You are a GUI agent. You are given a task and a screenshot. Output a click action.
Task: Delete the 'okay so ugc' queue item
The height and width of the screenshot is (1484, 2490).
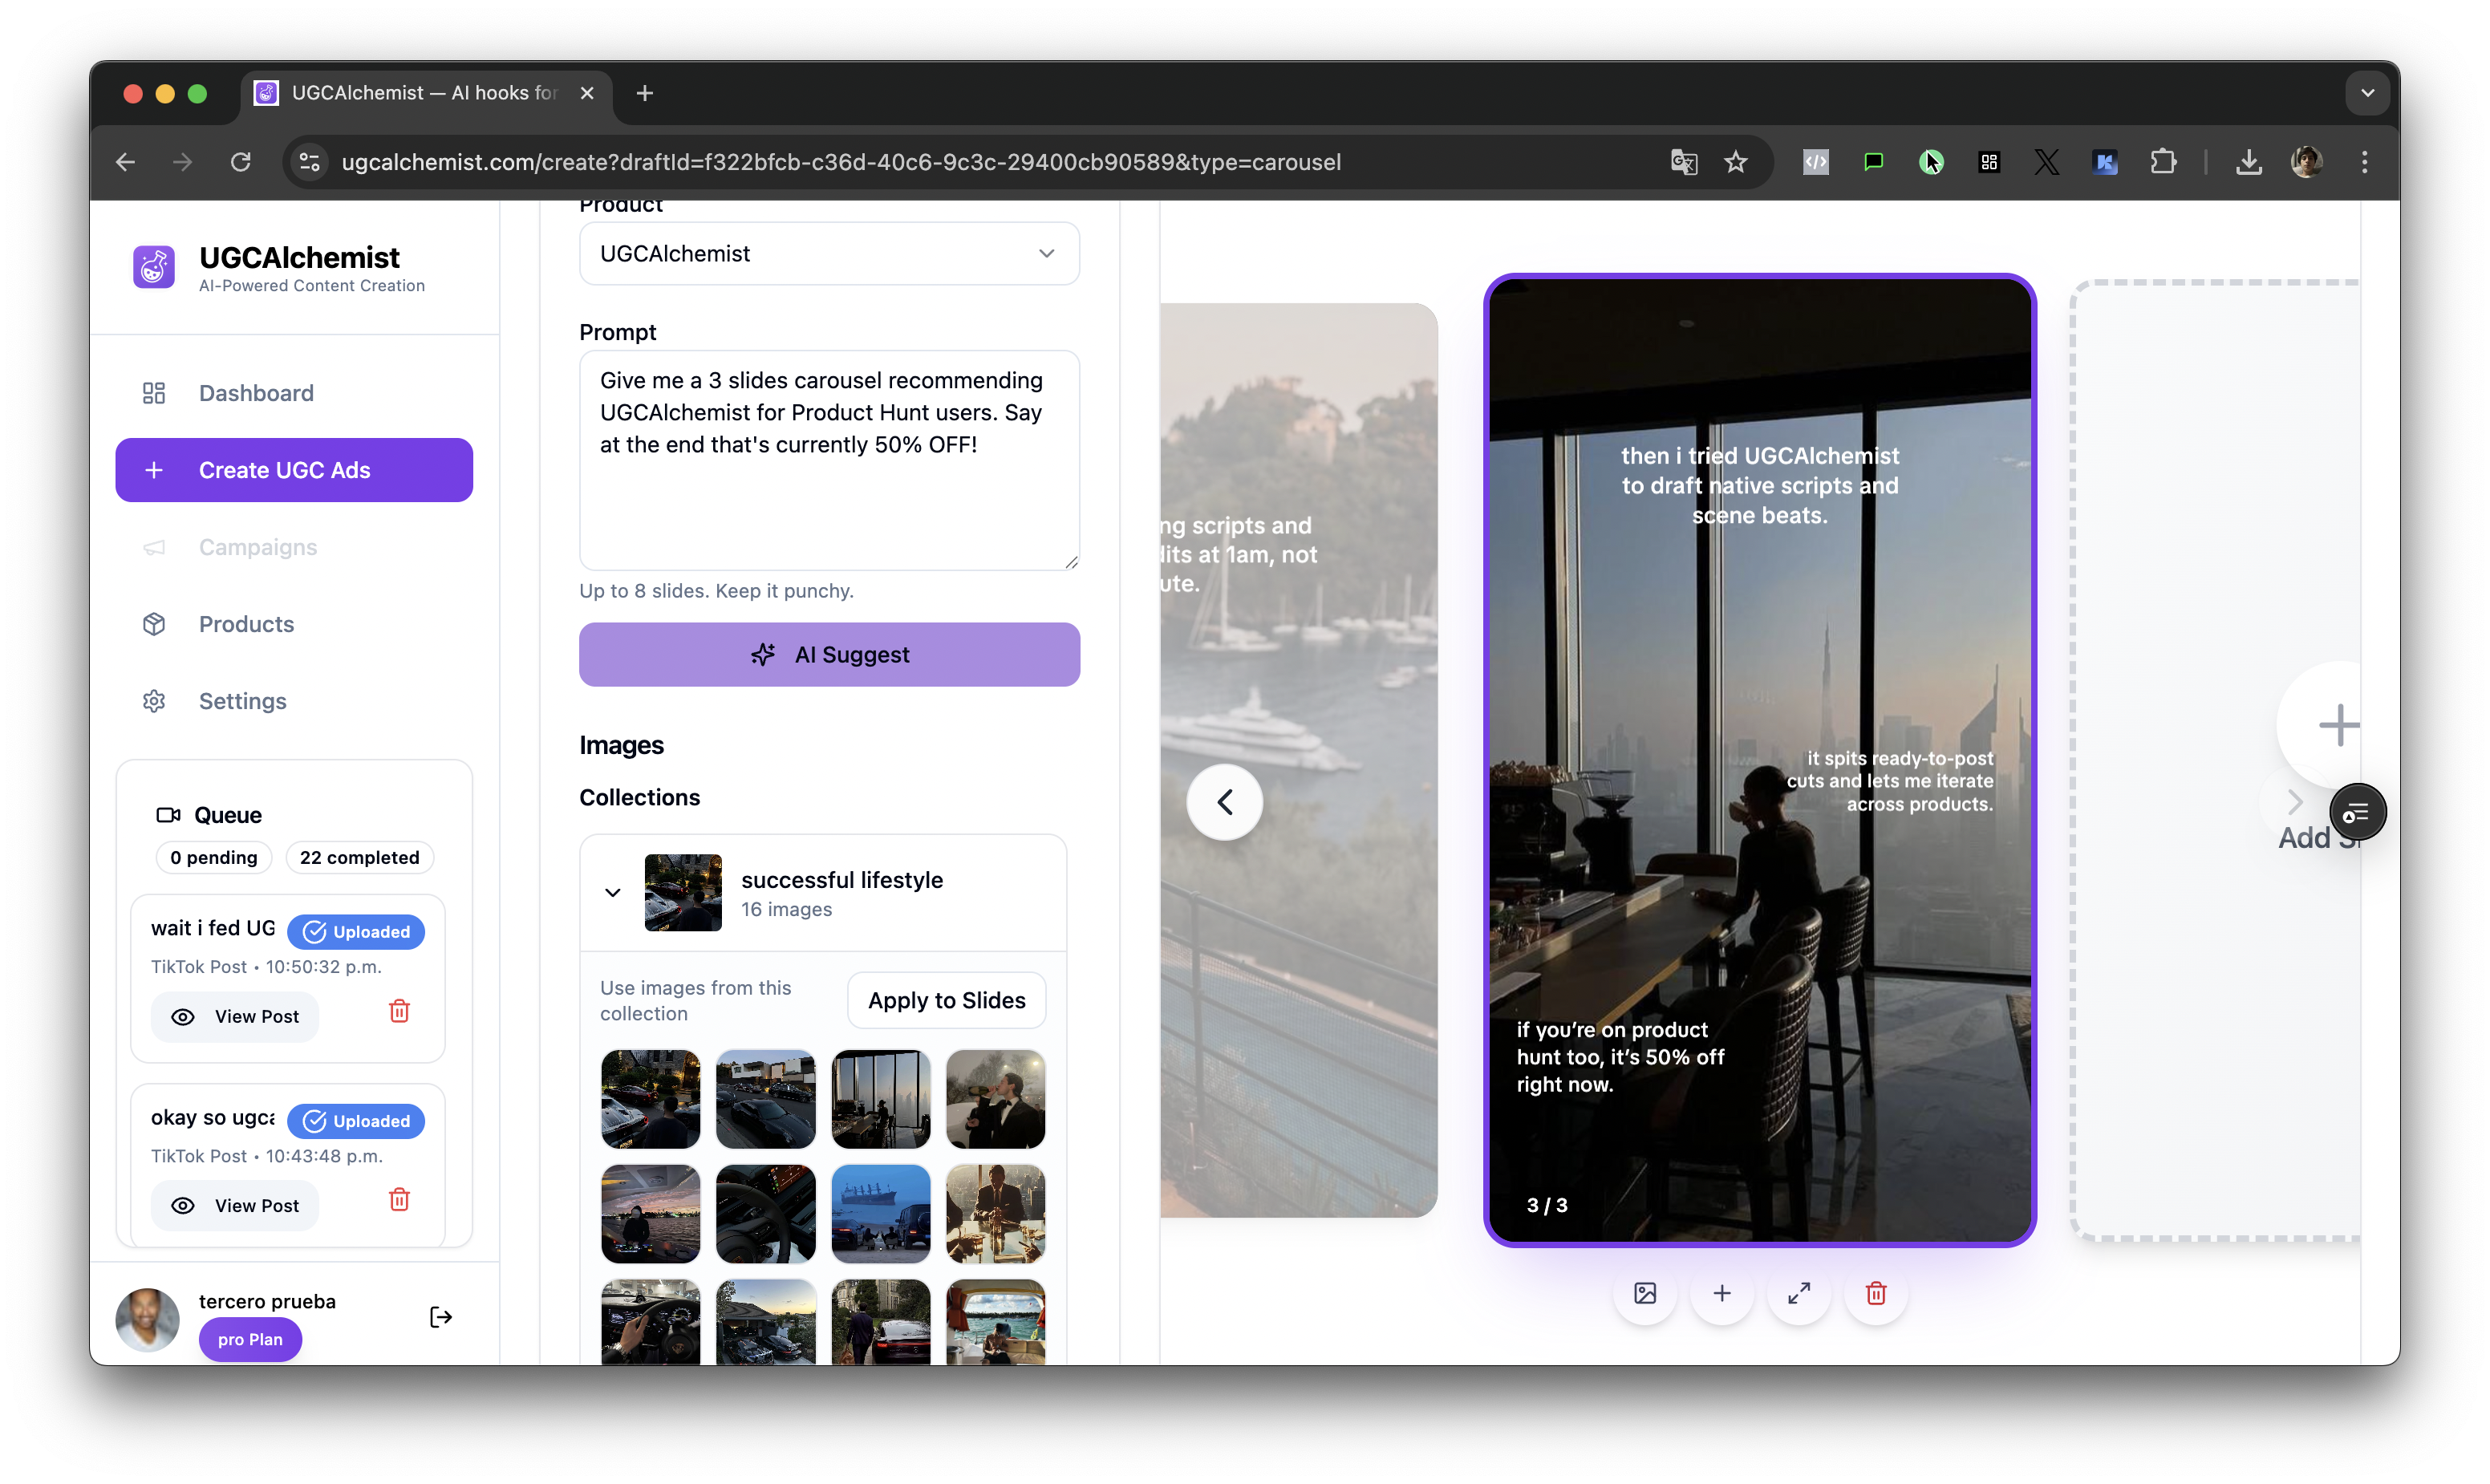pos(399,1200)
